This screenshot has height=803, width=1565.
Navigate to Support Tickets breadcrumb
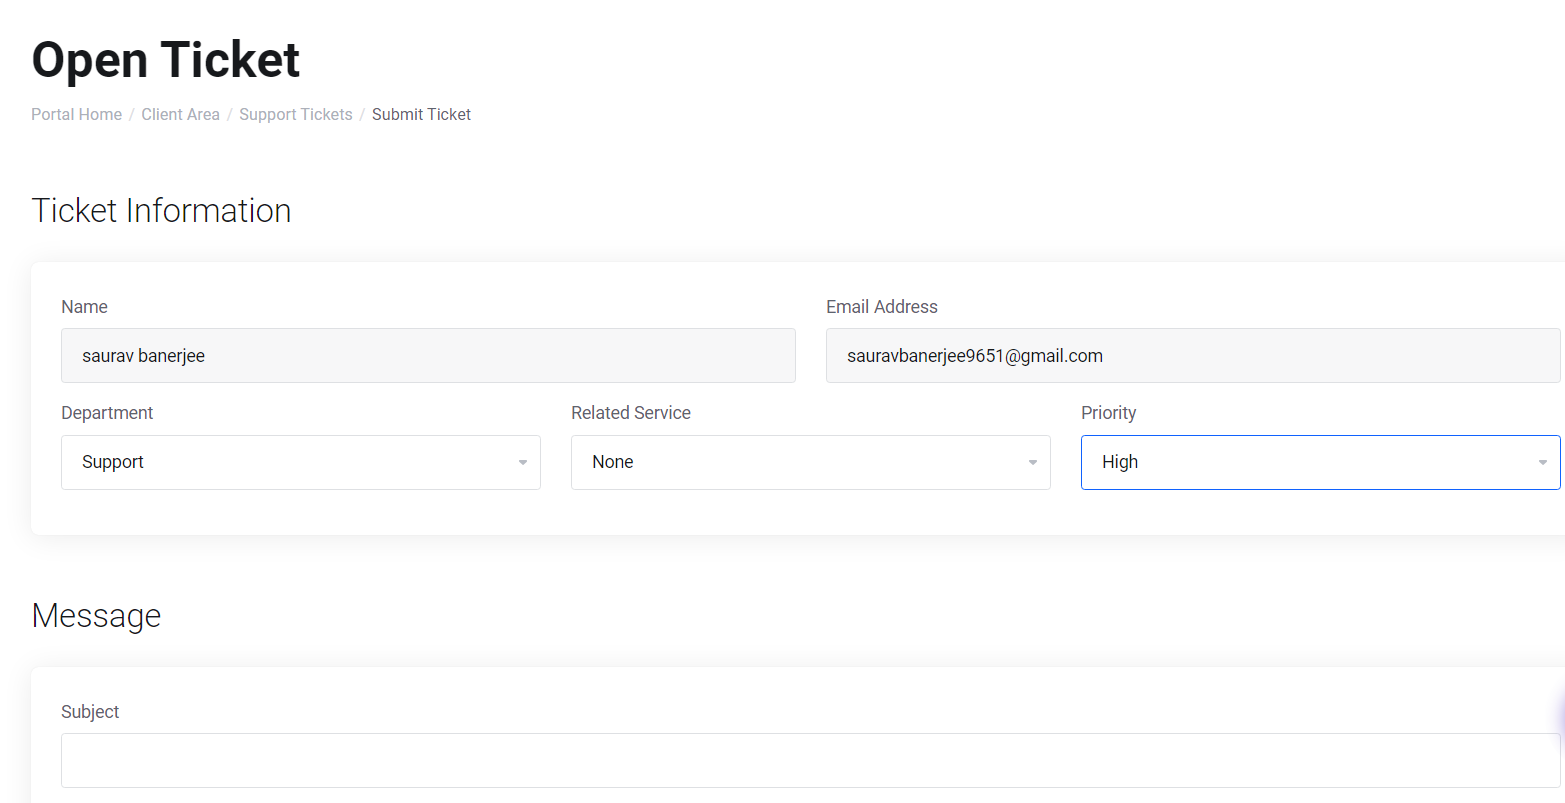(x=295, y=114)
